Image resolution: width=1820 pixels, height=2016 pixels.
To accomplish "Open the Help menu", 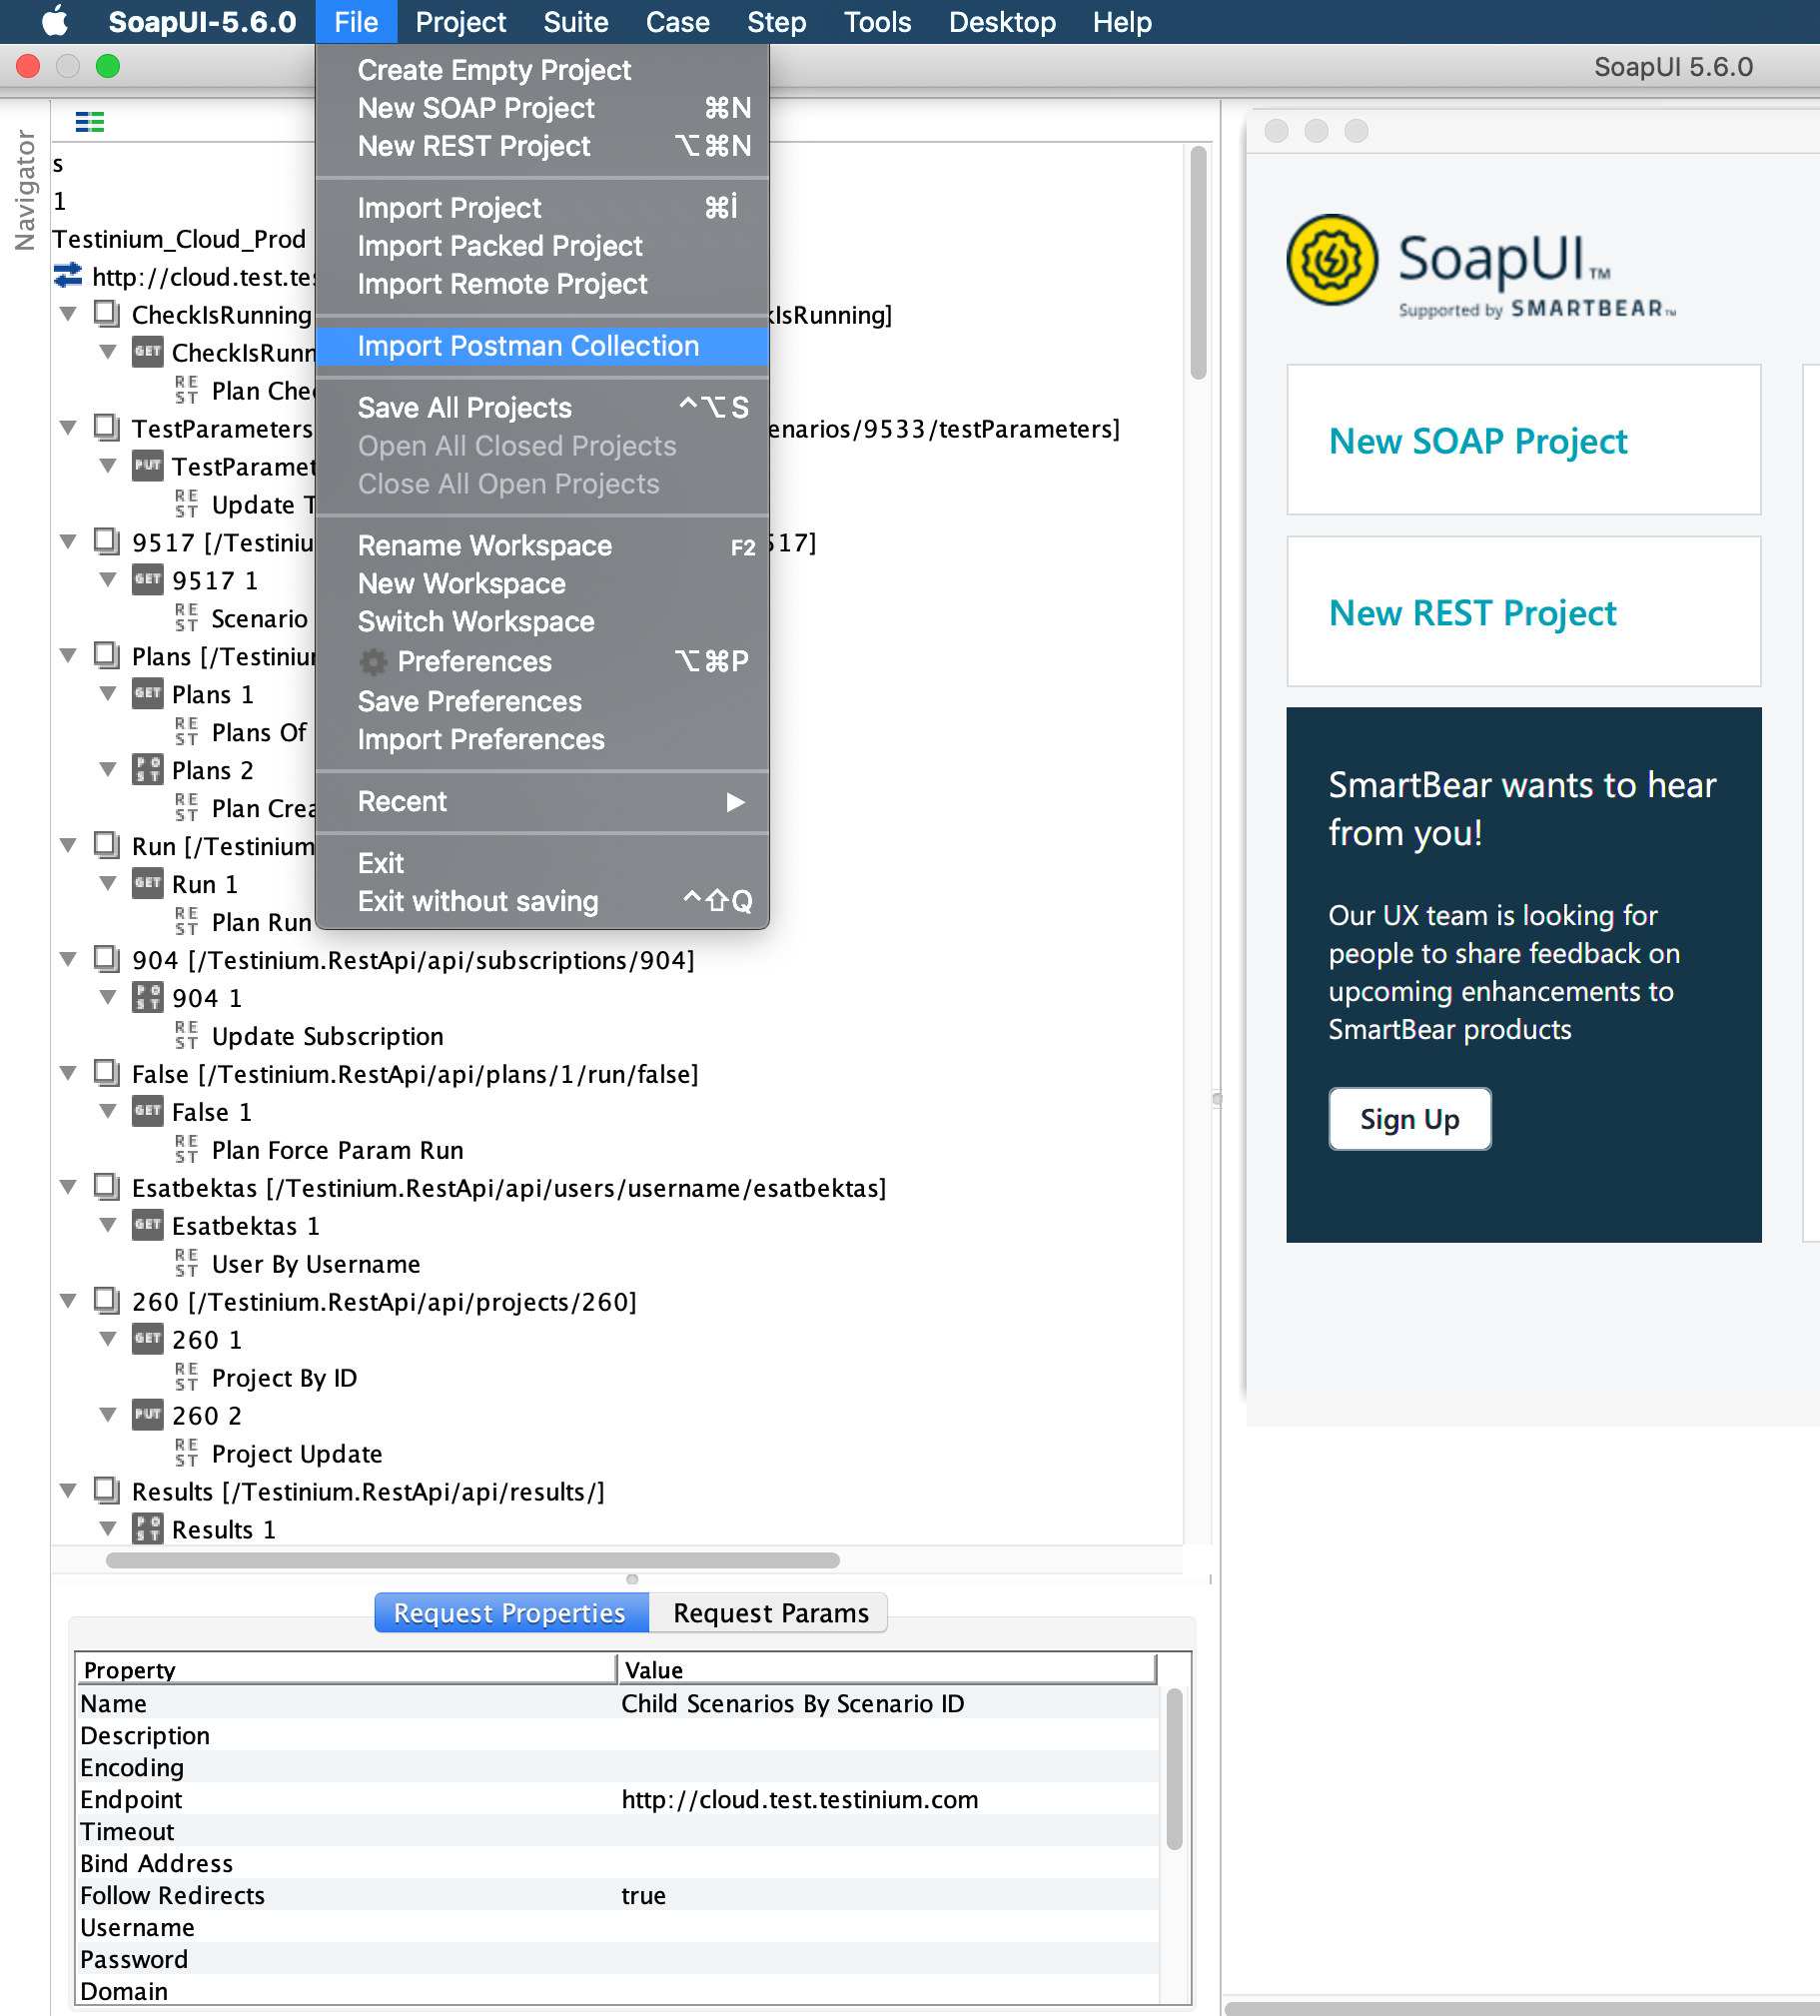I will (1122, 22).
